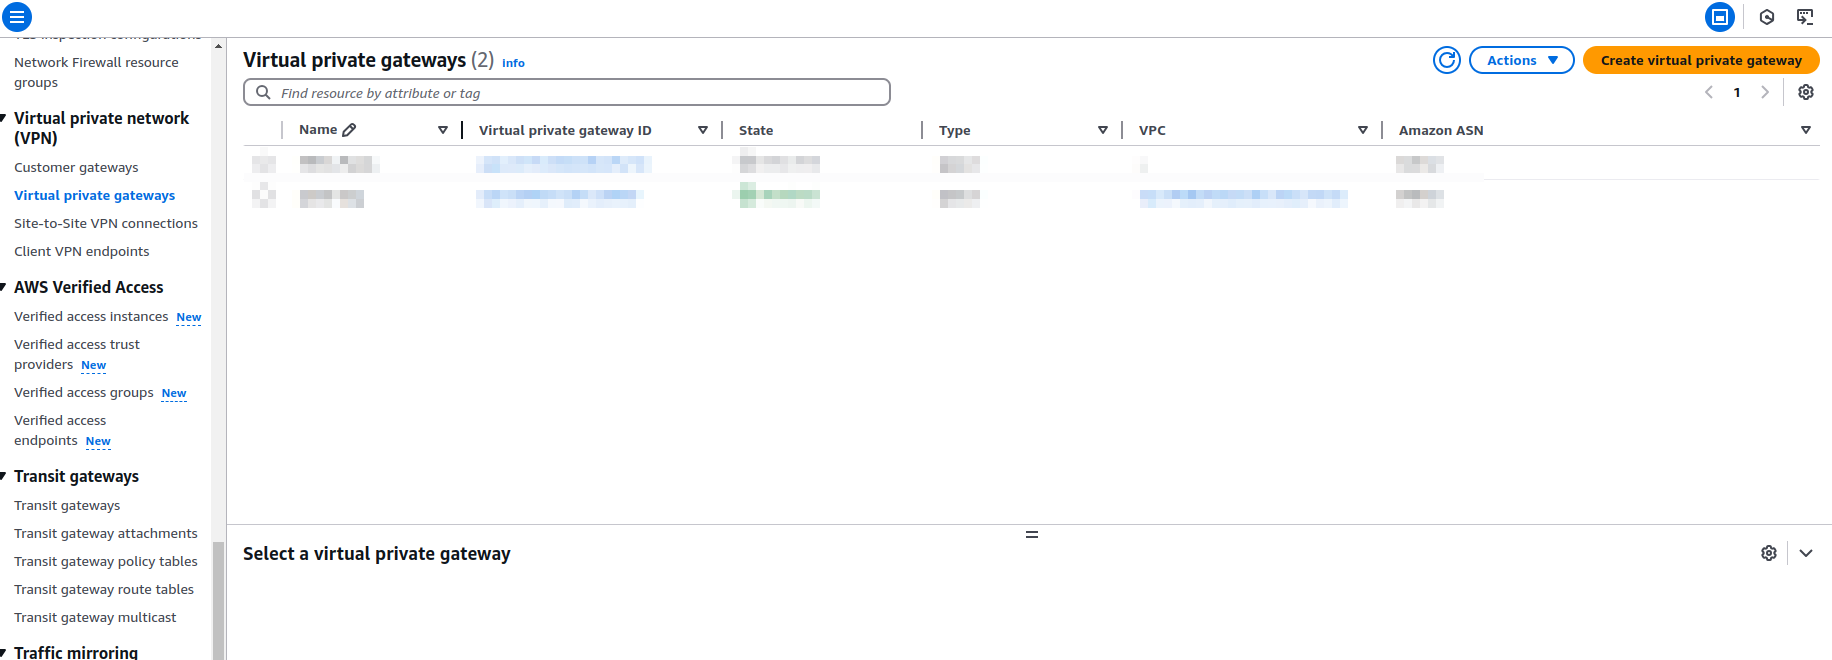Open Info link beside the heading

[513, 63]
